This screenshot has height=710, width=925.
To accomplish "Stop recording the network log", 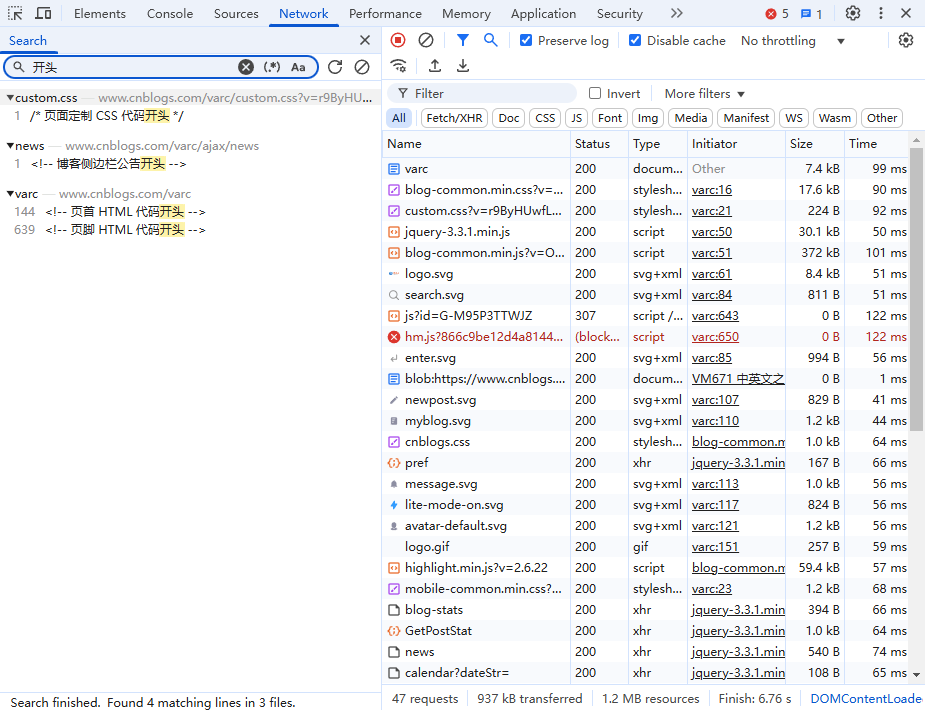I will tap(398, 40).
